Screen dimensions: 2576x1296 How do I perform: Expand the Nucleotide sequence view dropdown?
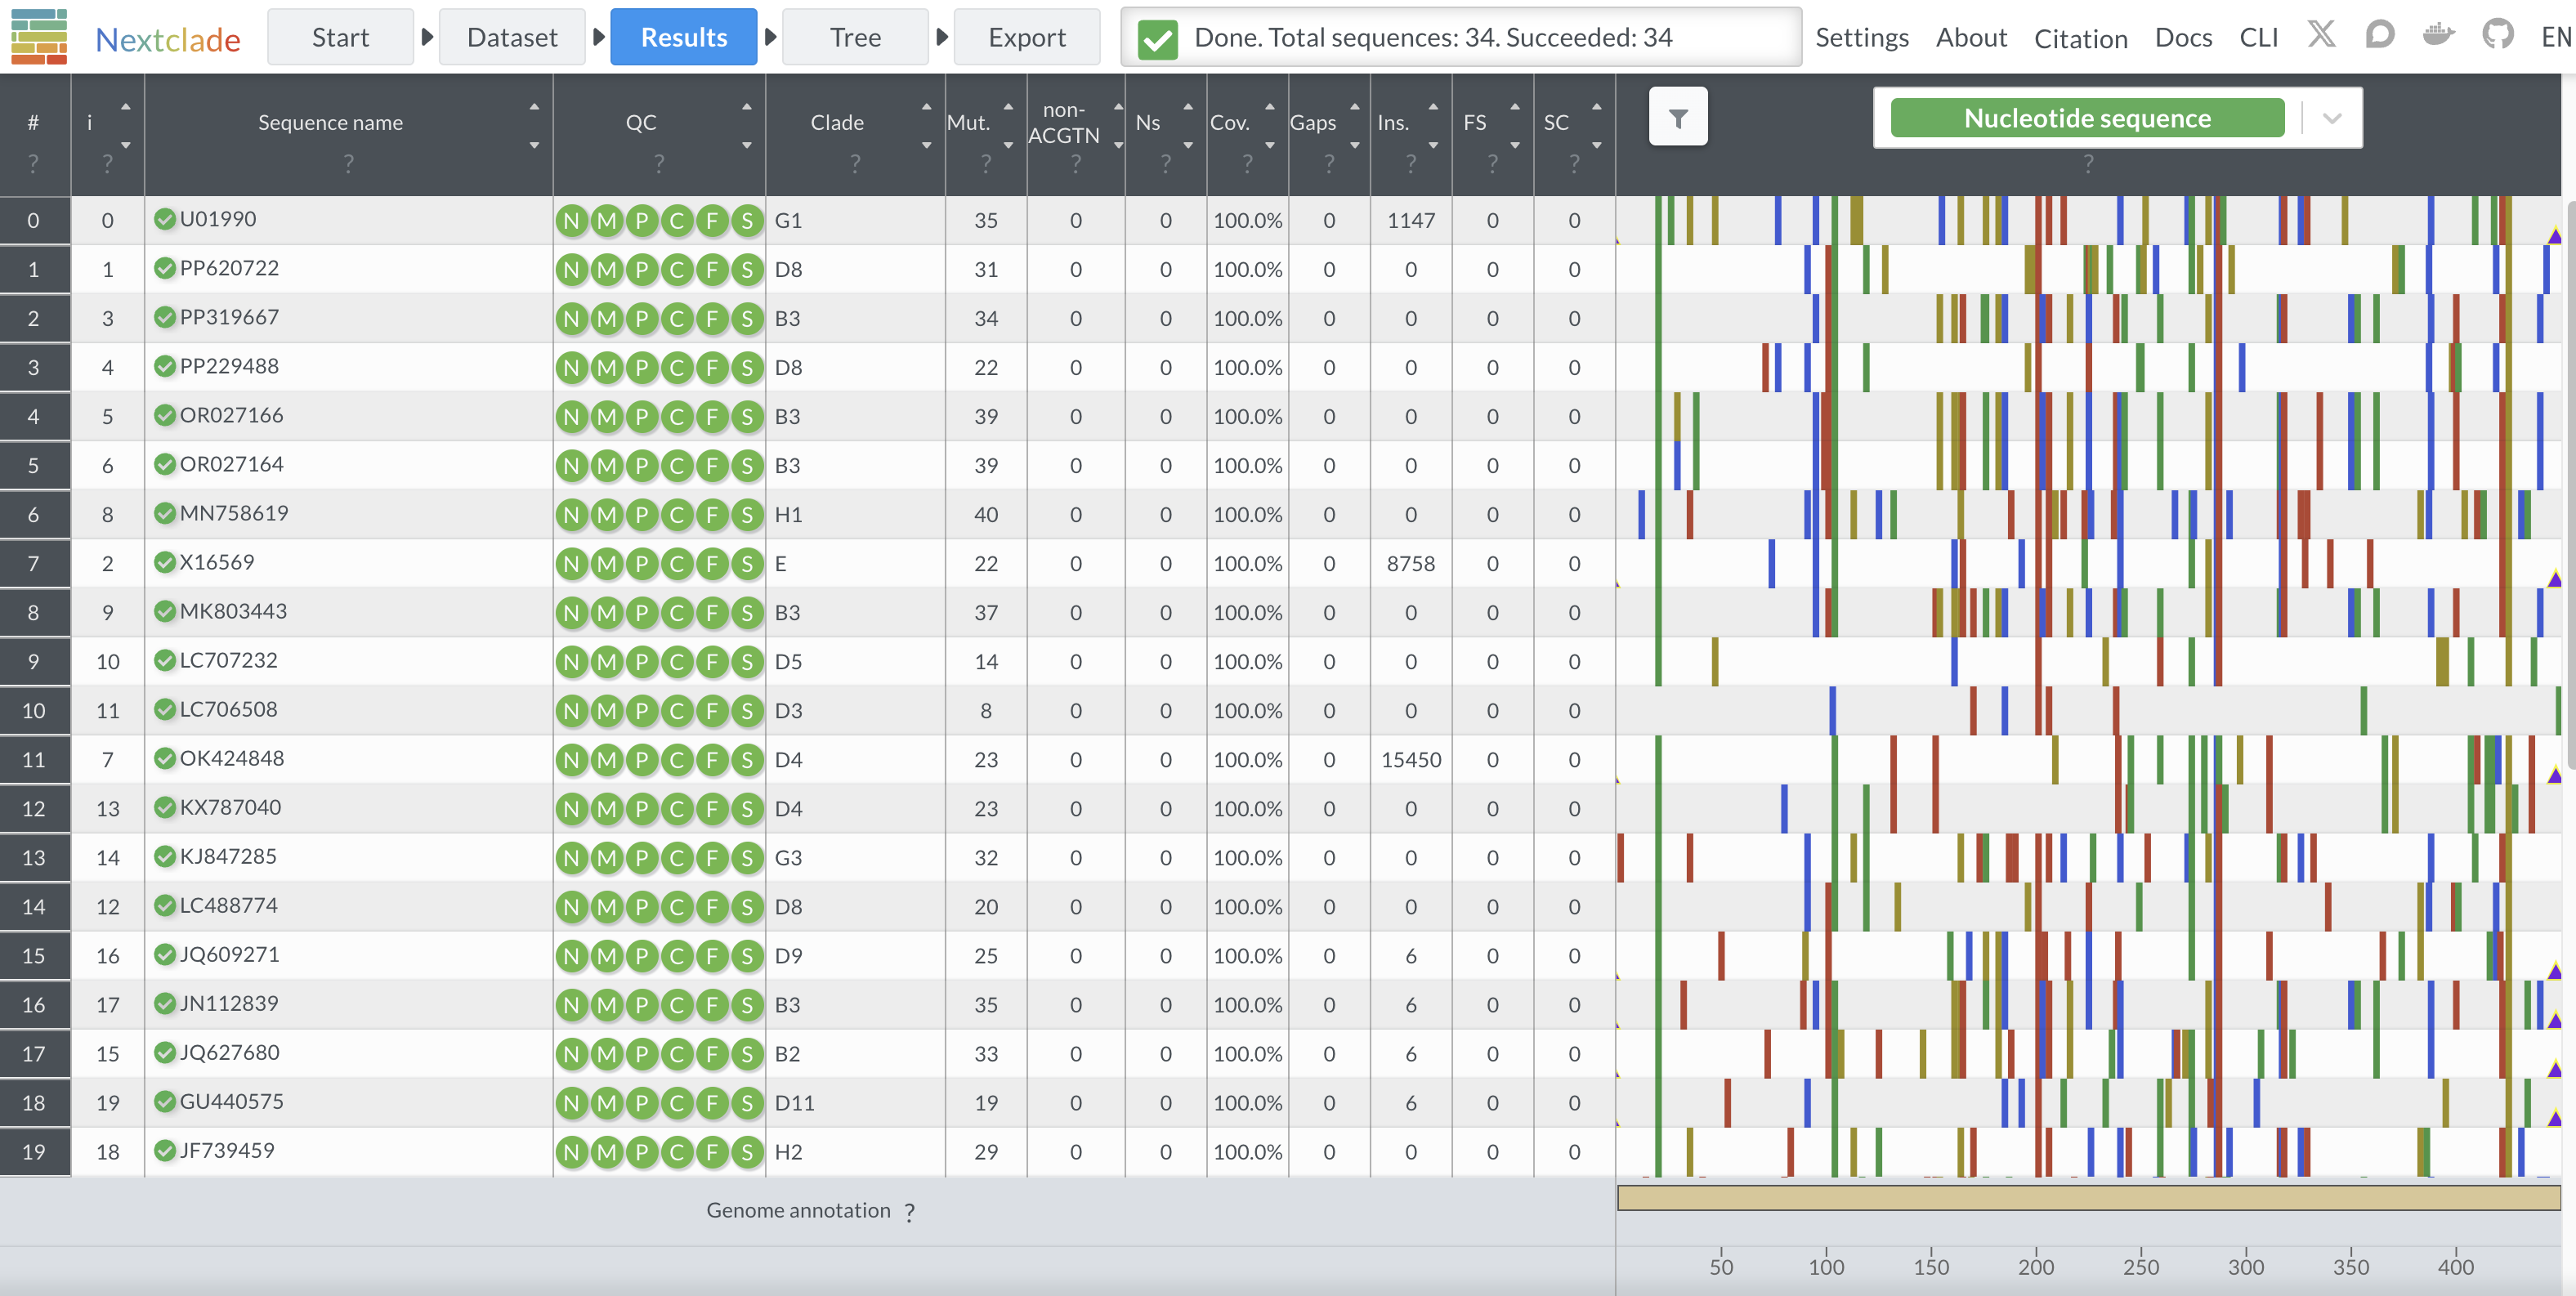[x=2332, y=118]
